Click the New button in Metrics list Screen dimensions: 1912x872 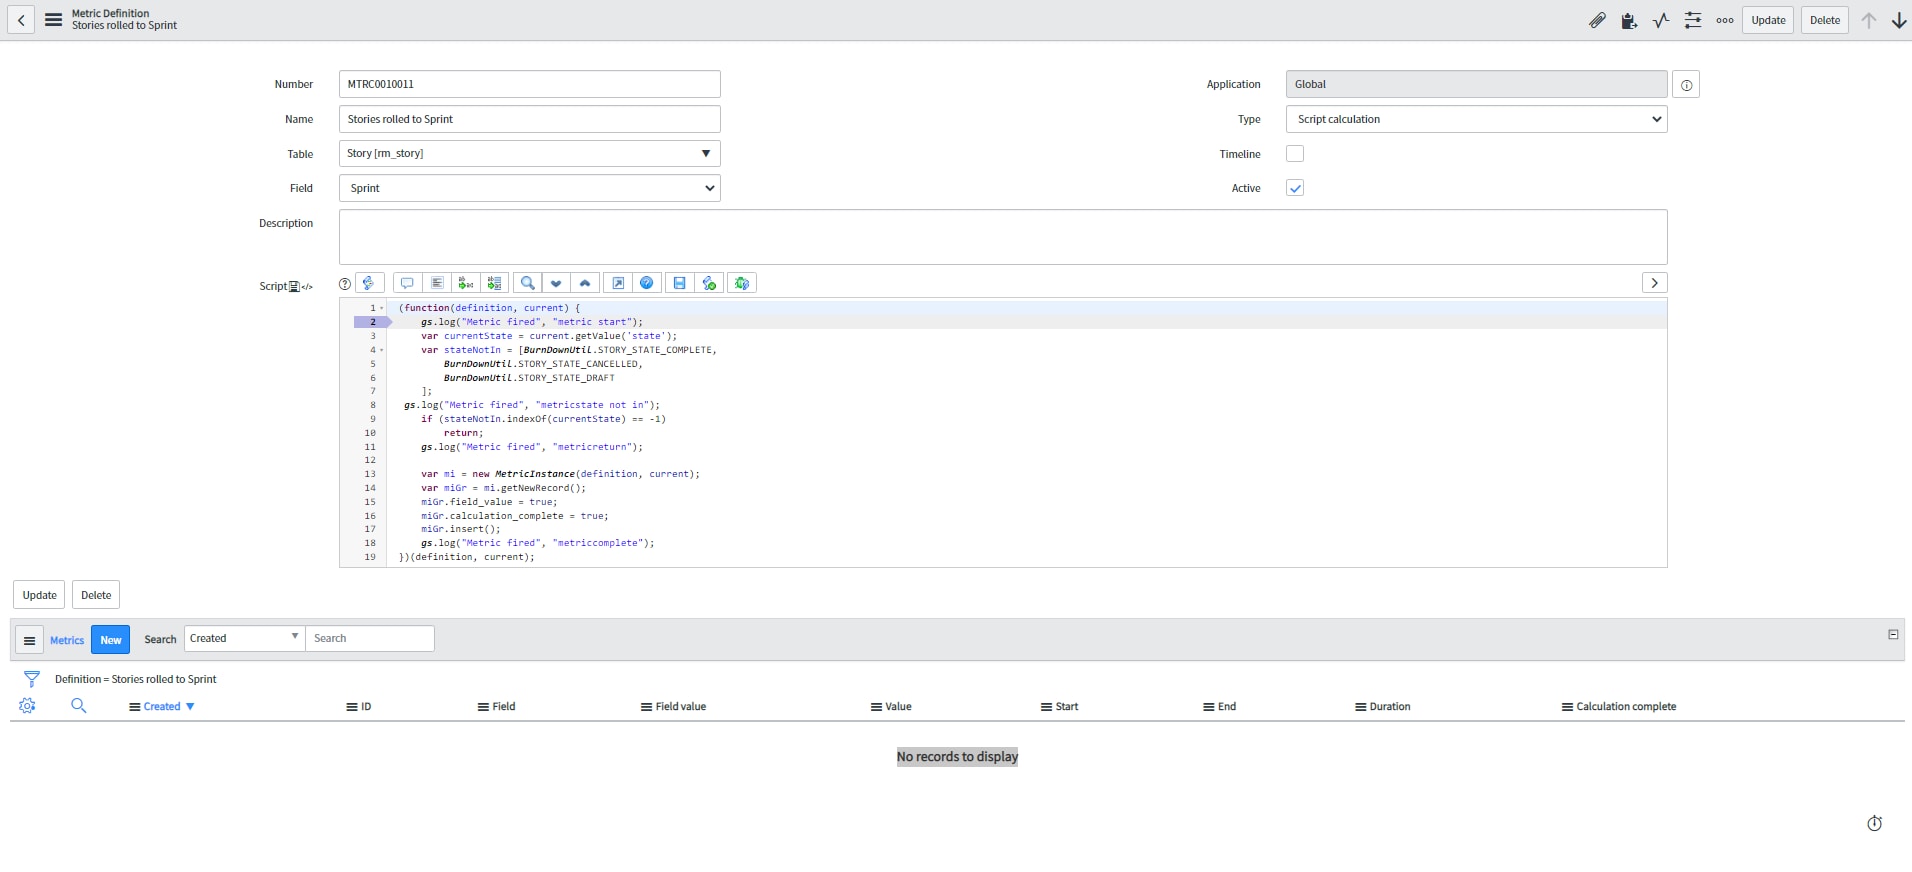click(x=110, y=640)
